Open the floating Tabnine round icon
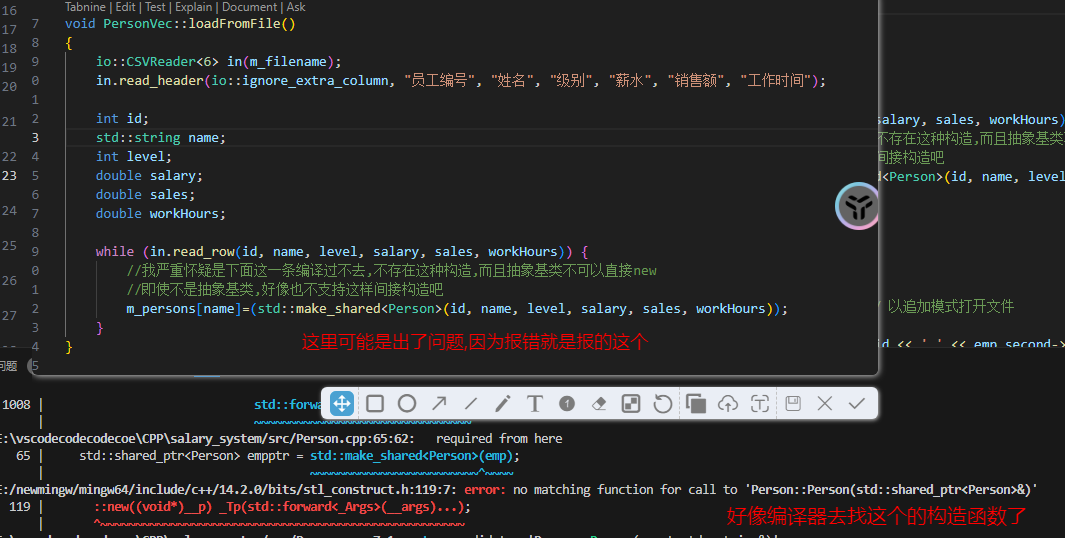The height and width of the screenshot is (538, 1065). coord(857,206)
